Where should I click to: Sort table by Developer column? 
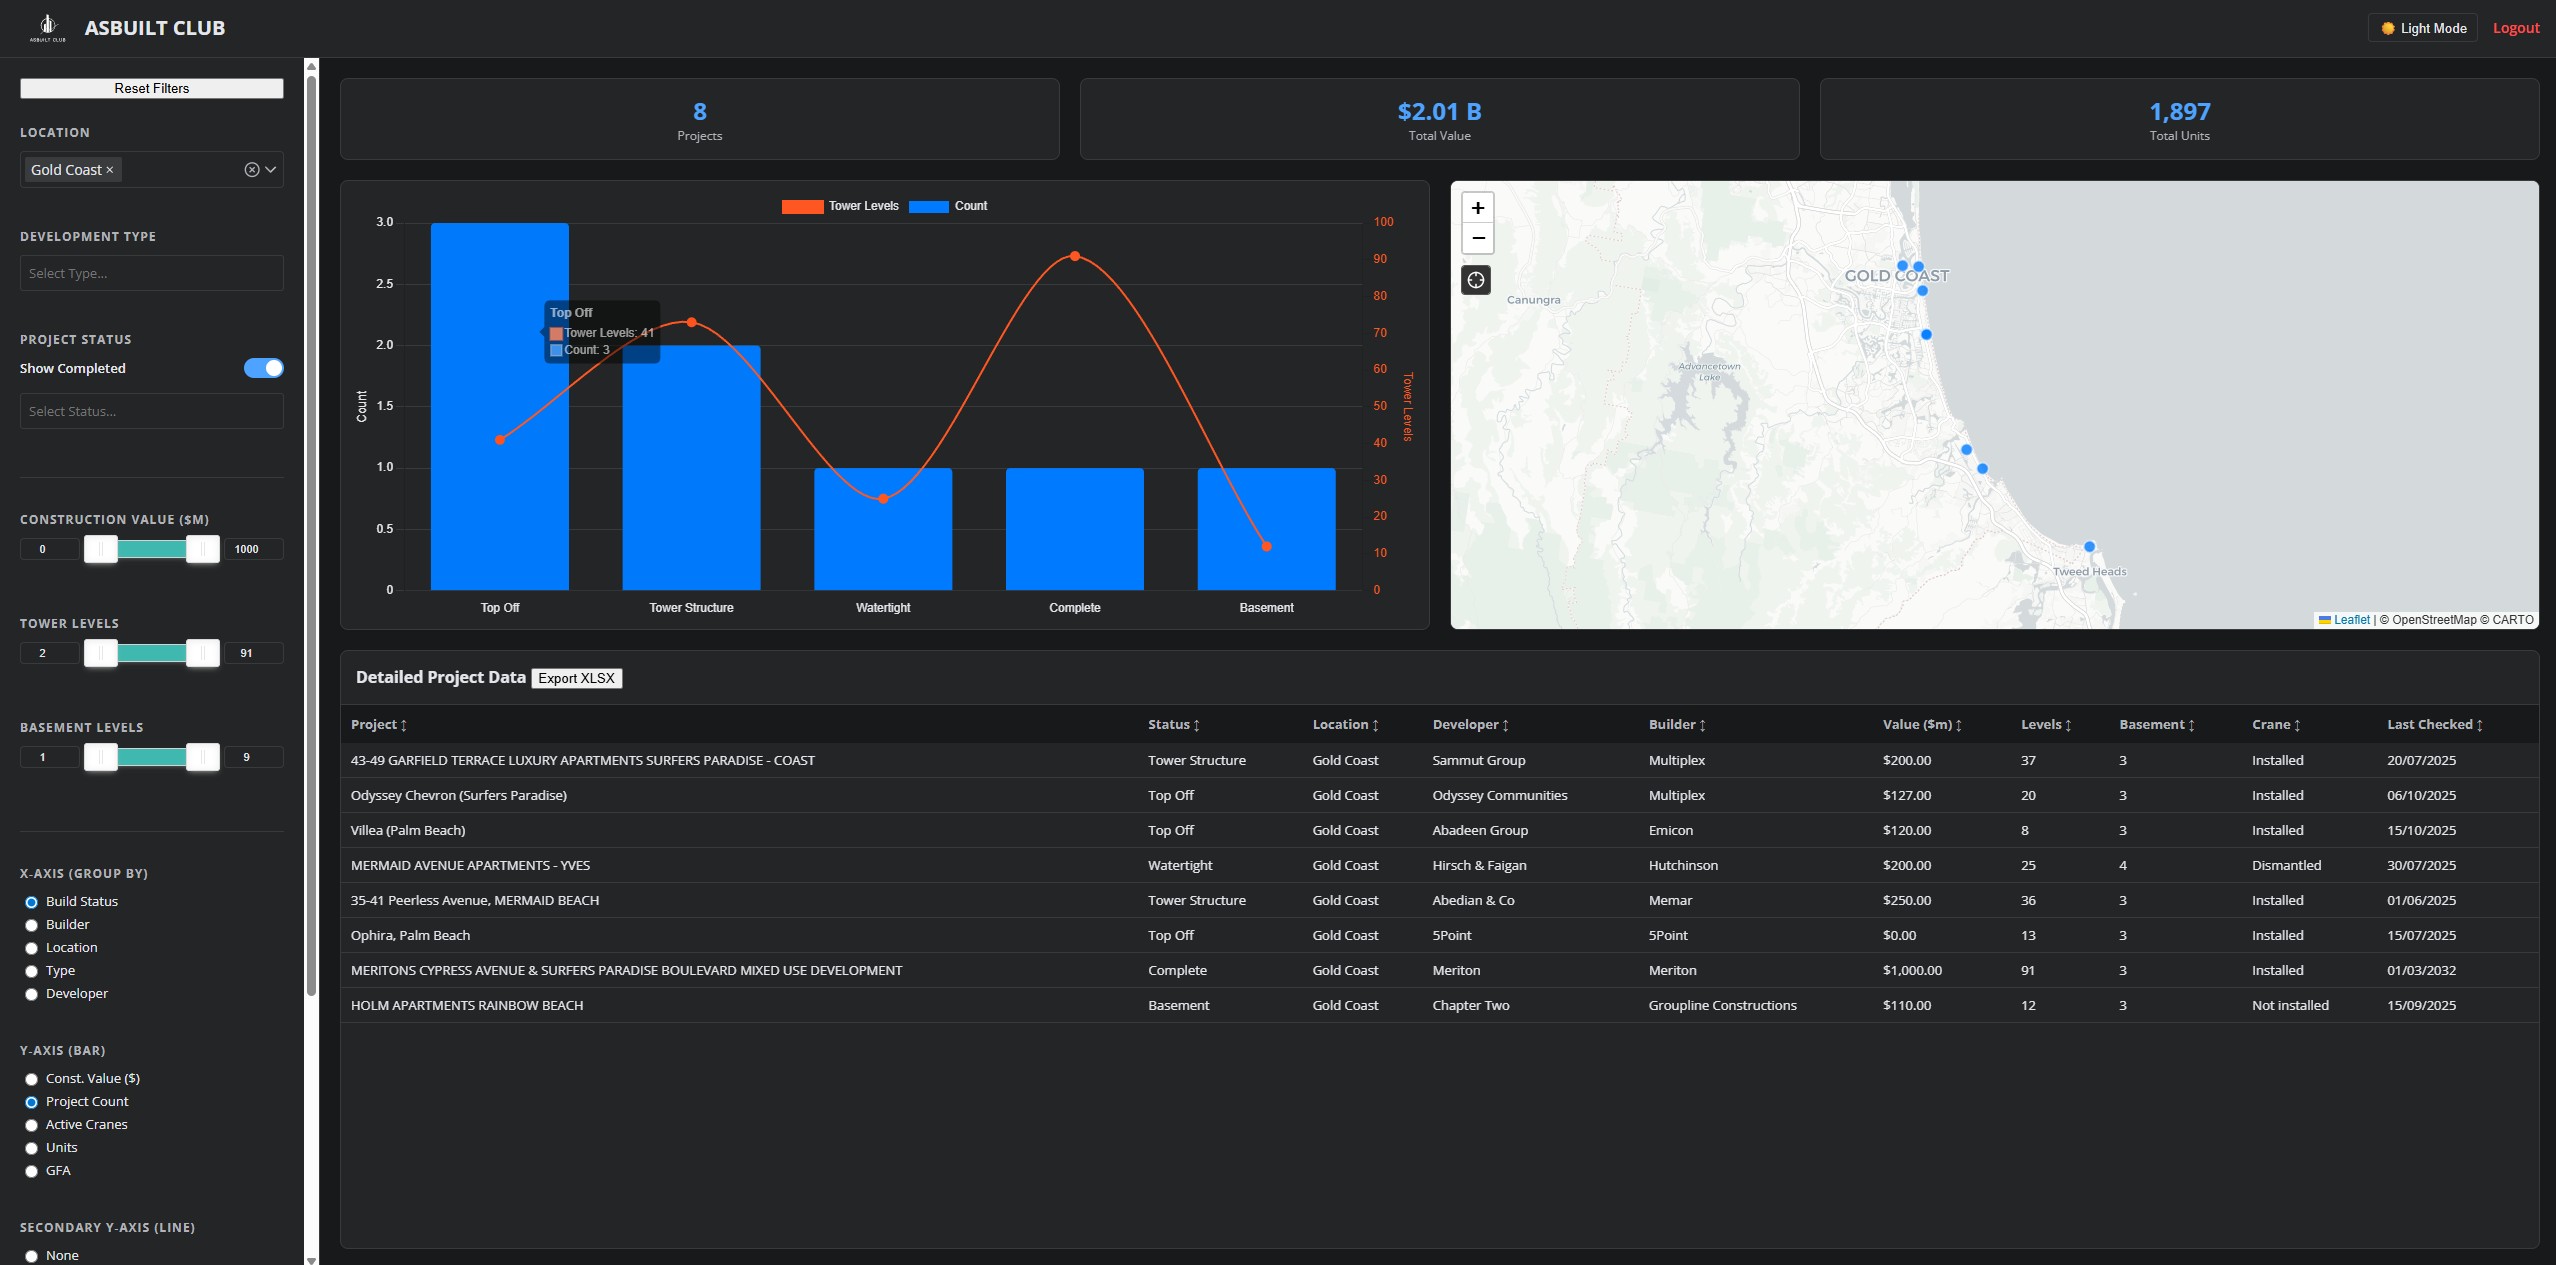click(x=1471, y=725)
